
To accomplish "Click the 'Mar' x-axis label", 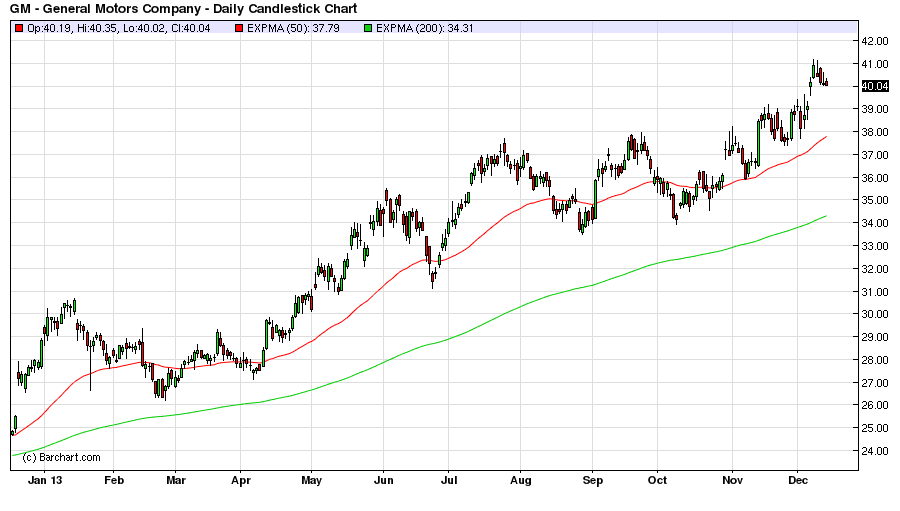I will point(176,480).
